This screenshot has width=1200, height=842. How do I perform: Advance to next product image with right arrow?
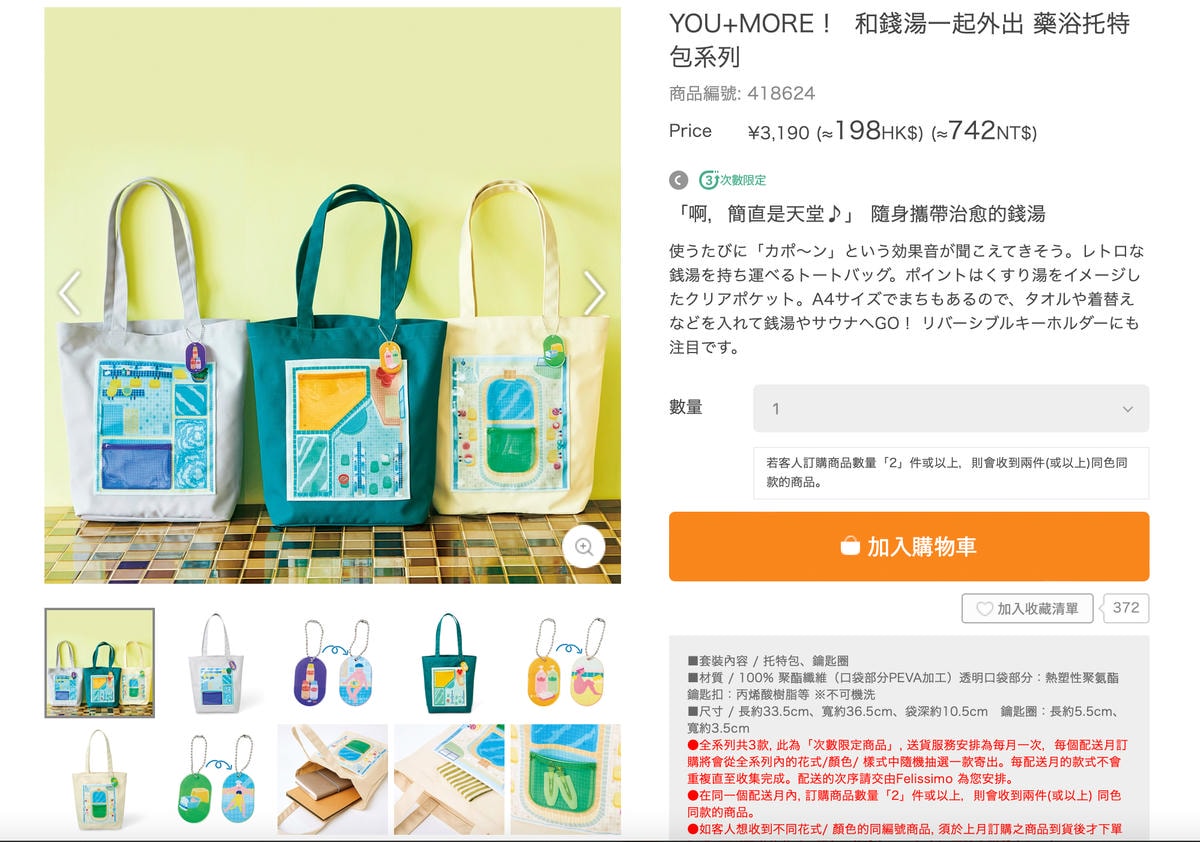point(595,293)
